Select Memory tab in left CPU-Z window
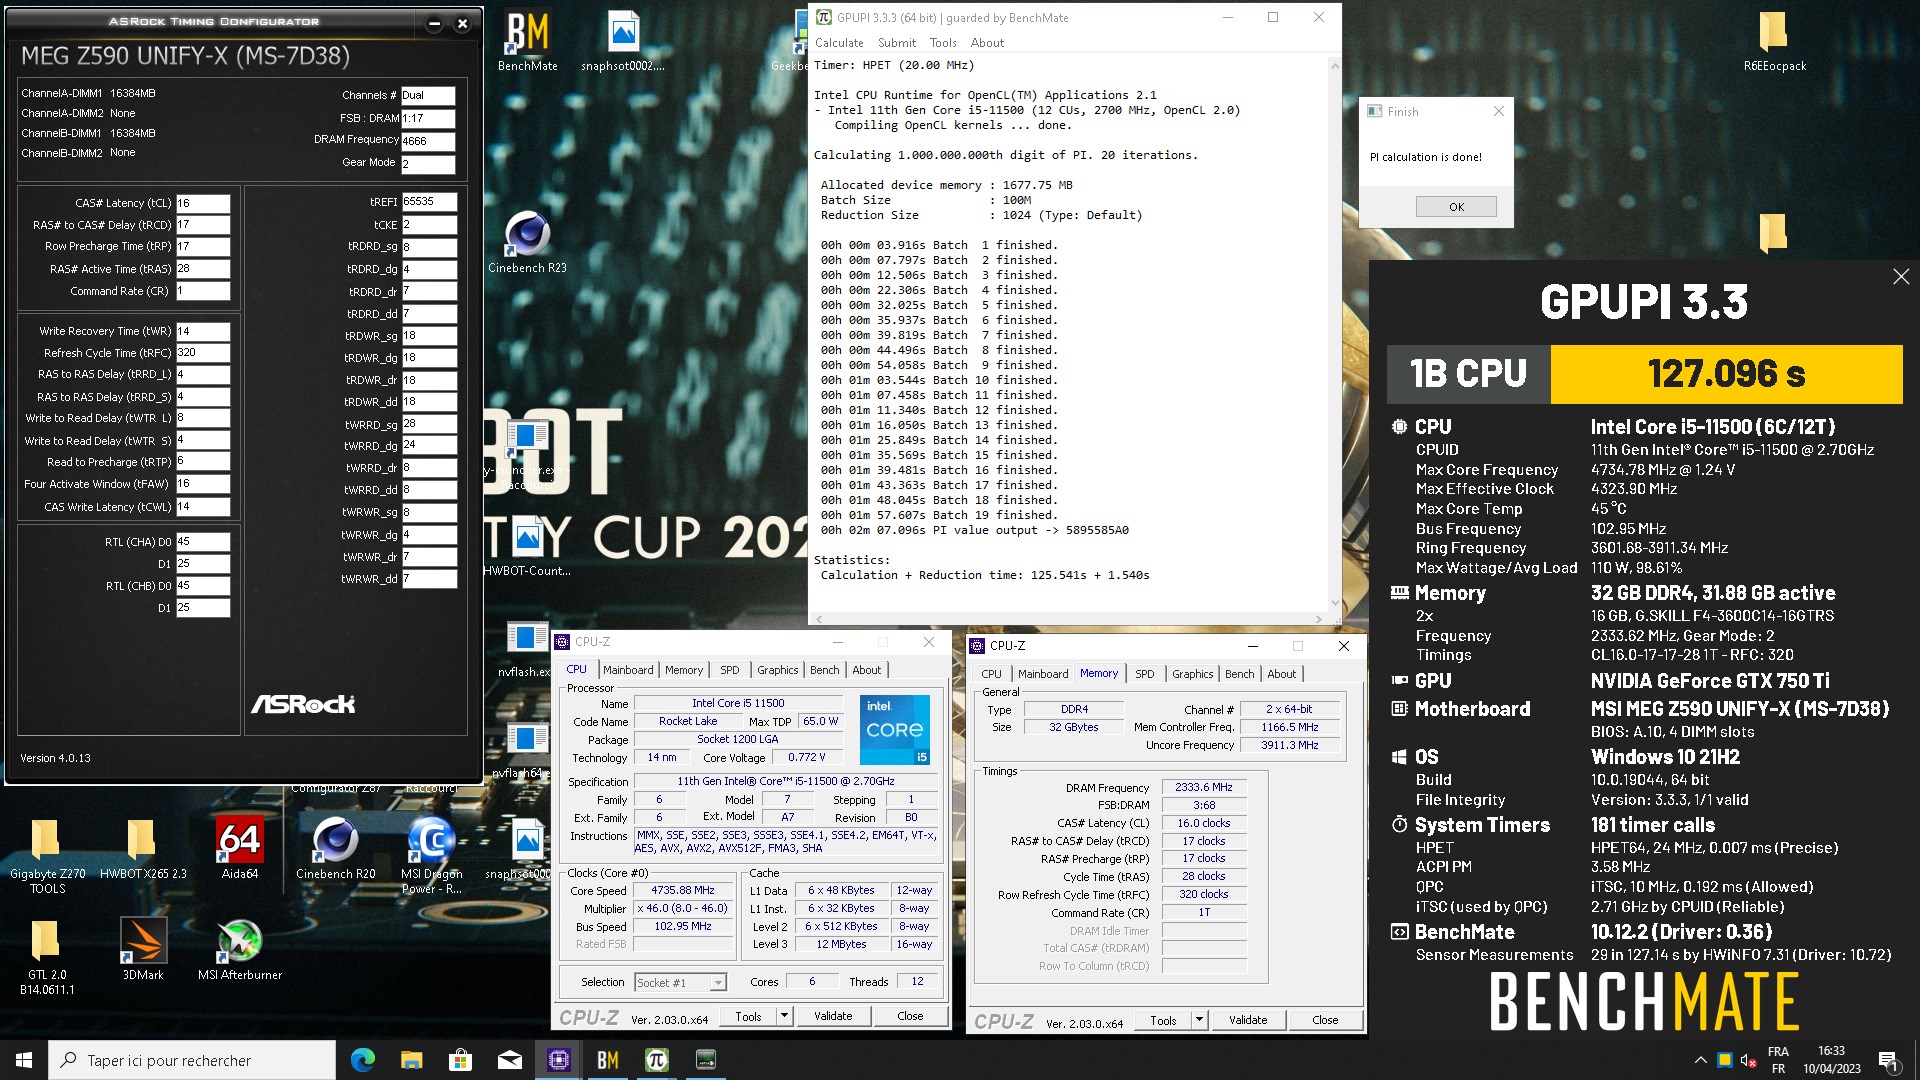Image resolution: width=1920 pixels, height=1080 pixels. click(x=684, y=670)
